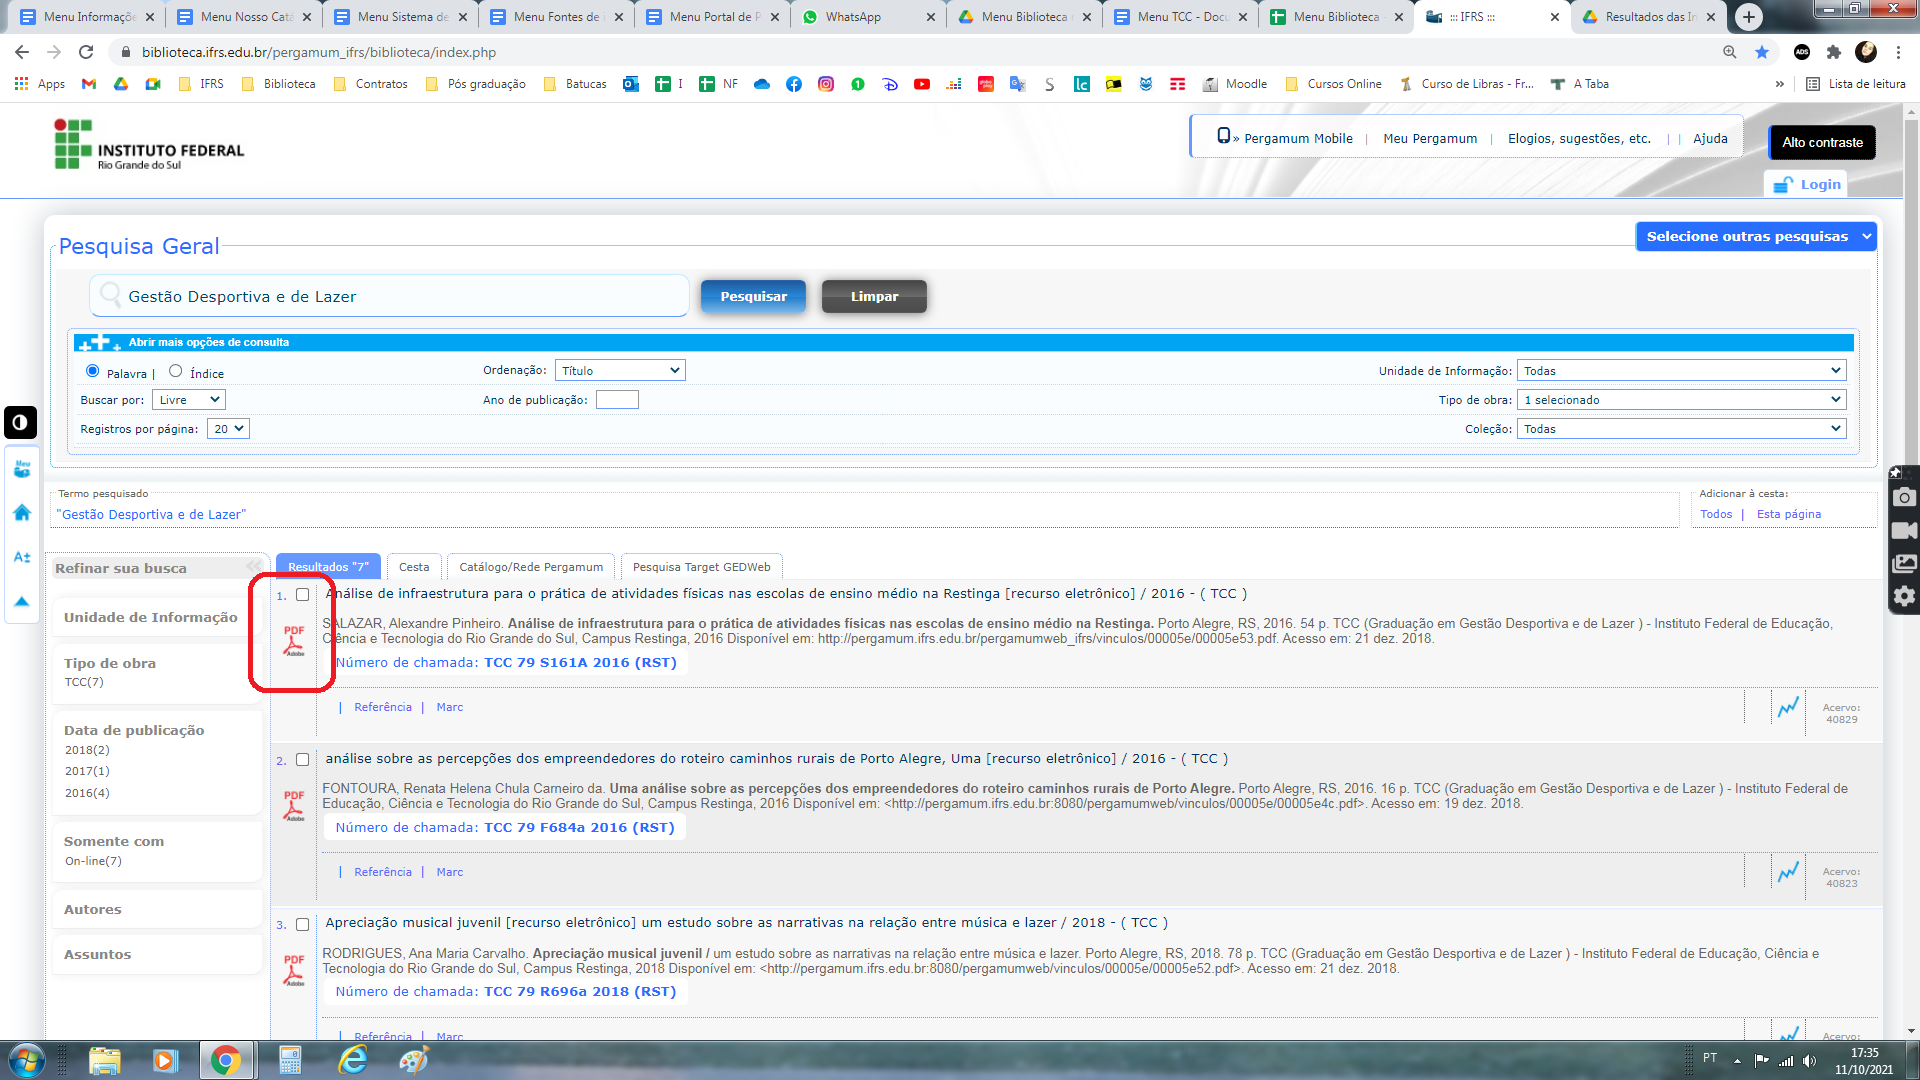Open PDF icon of first result
The width and height of the screenshot is (1920, 1080).
tap(294, 641)
